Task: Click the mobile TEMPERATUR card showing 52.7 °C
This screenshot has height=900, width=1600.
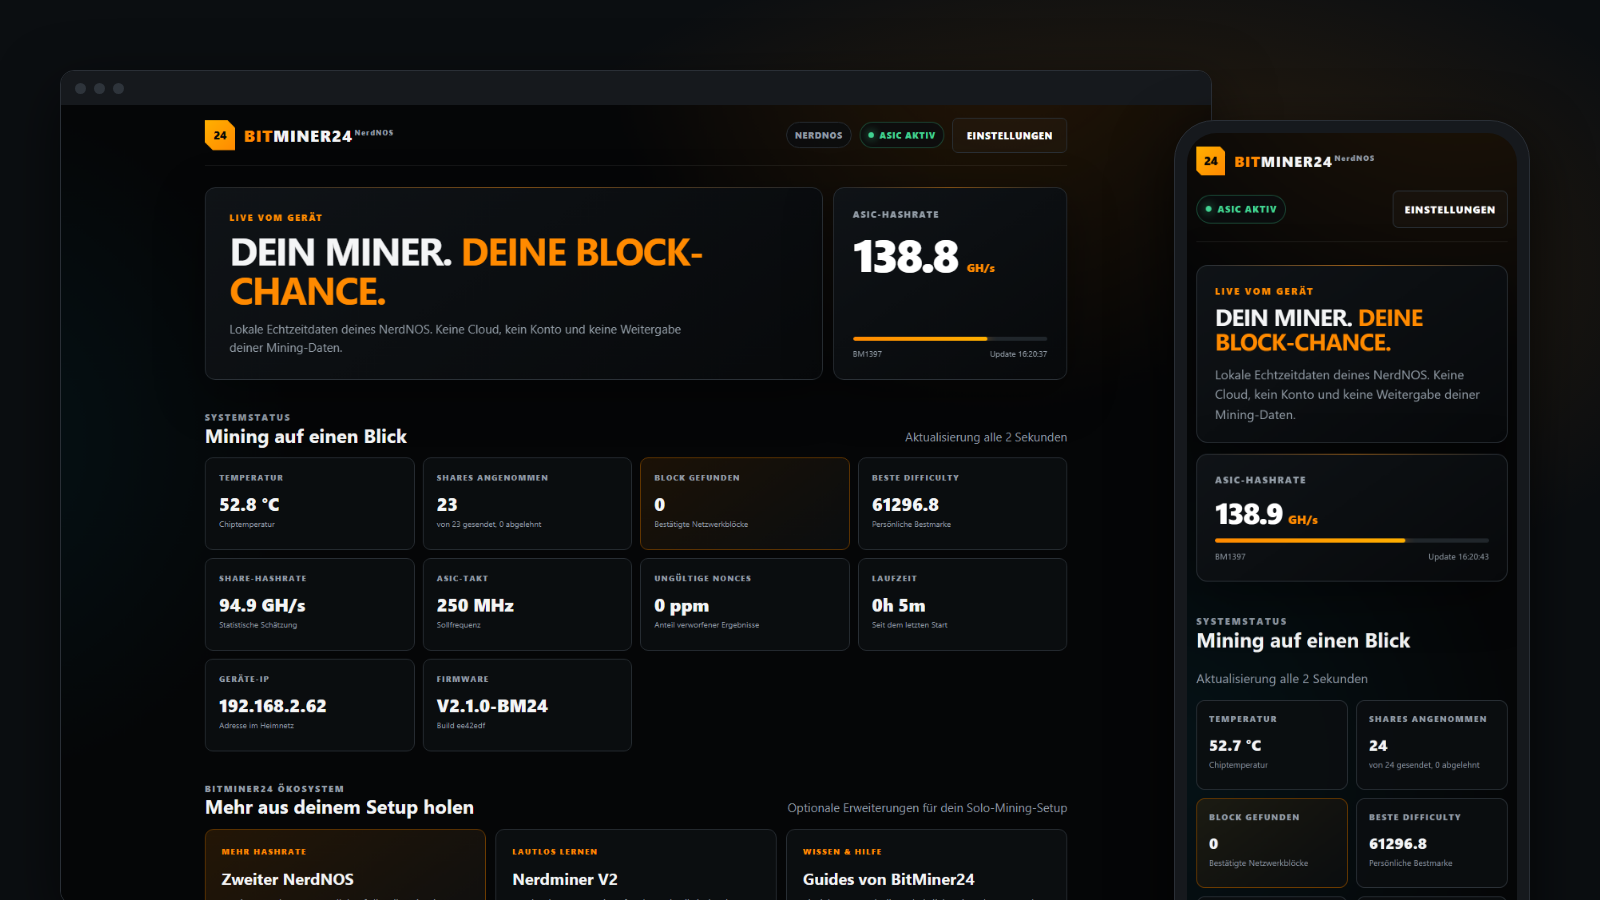Action: point(1272,745)
